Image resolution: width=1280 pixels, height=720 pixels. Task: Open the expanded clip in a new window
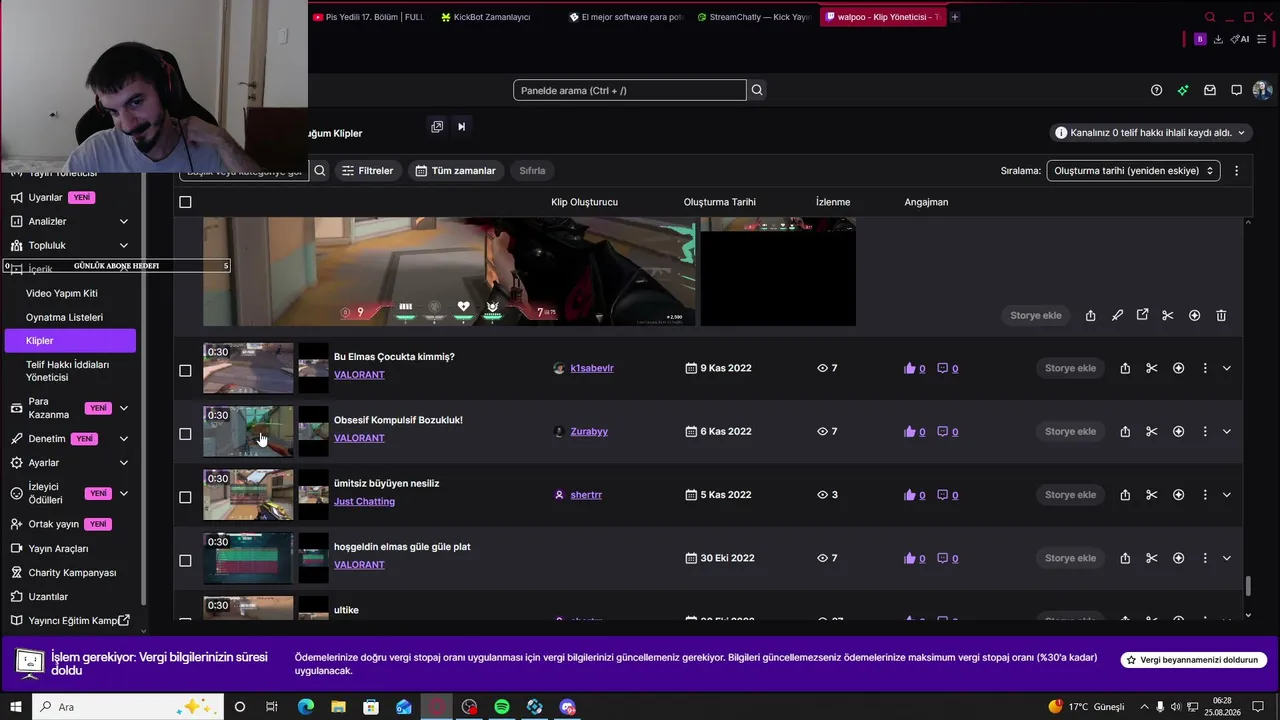tap(1143, 315)
